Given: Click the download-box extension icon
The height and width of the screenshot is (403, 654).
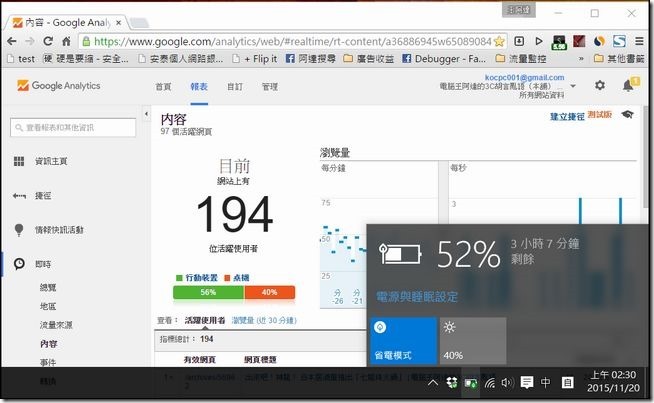Looking at the screenshot, I should (519, 41).
